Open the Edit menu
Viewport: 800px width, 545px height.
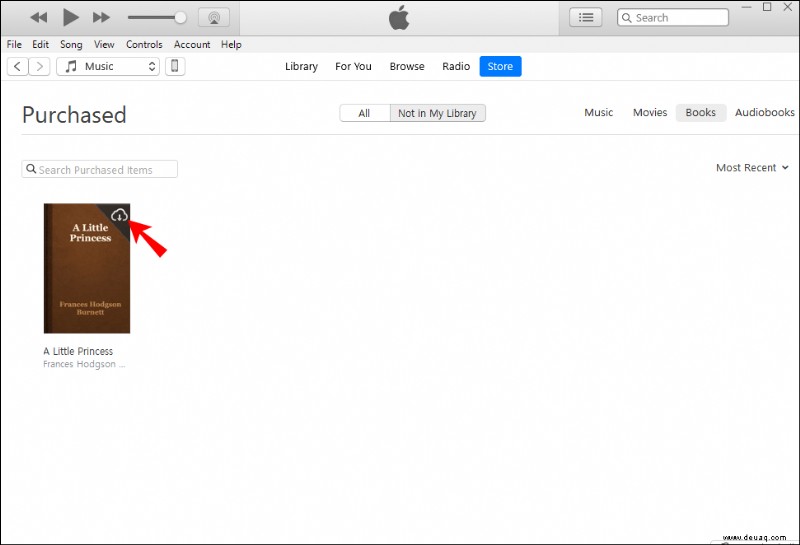[x=40, y=44]
